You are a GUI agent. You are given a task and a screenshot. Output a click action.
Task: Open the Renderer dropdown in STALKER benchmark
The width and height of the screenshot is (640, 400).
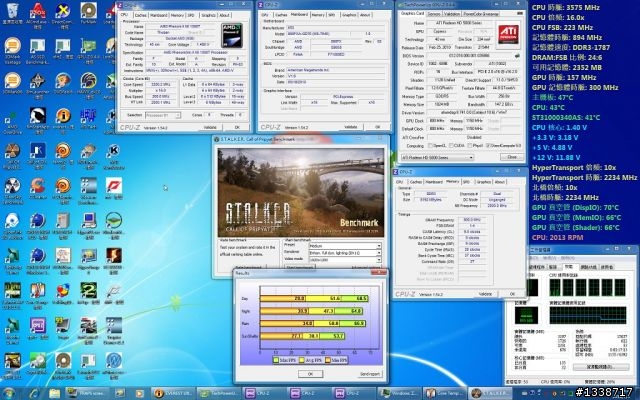pos(345,253)
